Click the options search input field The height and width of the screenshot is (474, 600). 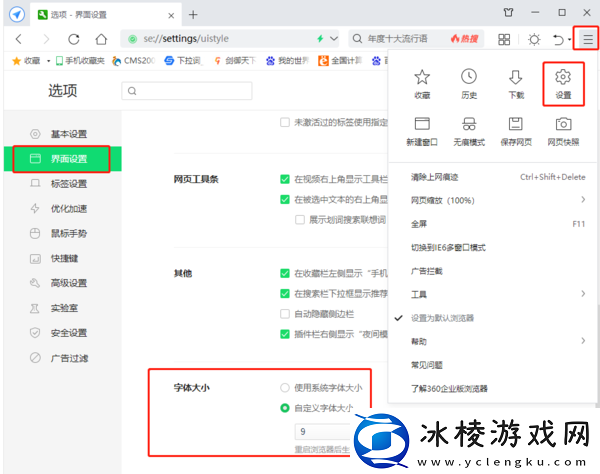point(187,91)
